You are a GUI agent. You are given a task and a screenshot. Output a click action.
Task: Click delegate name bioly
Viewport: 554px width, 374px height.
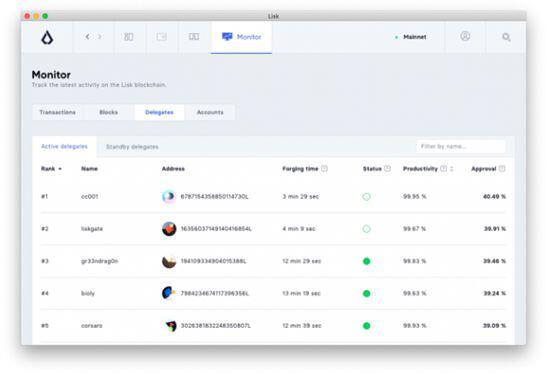pyautogui.click(x=88, y=293)
